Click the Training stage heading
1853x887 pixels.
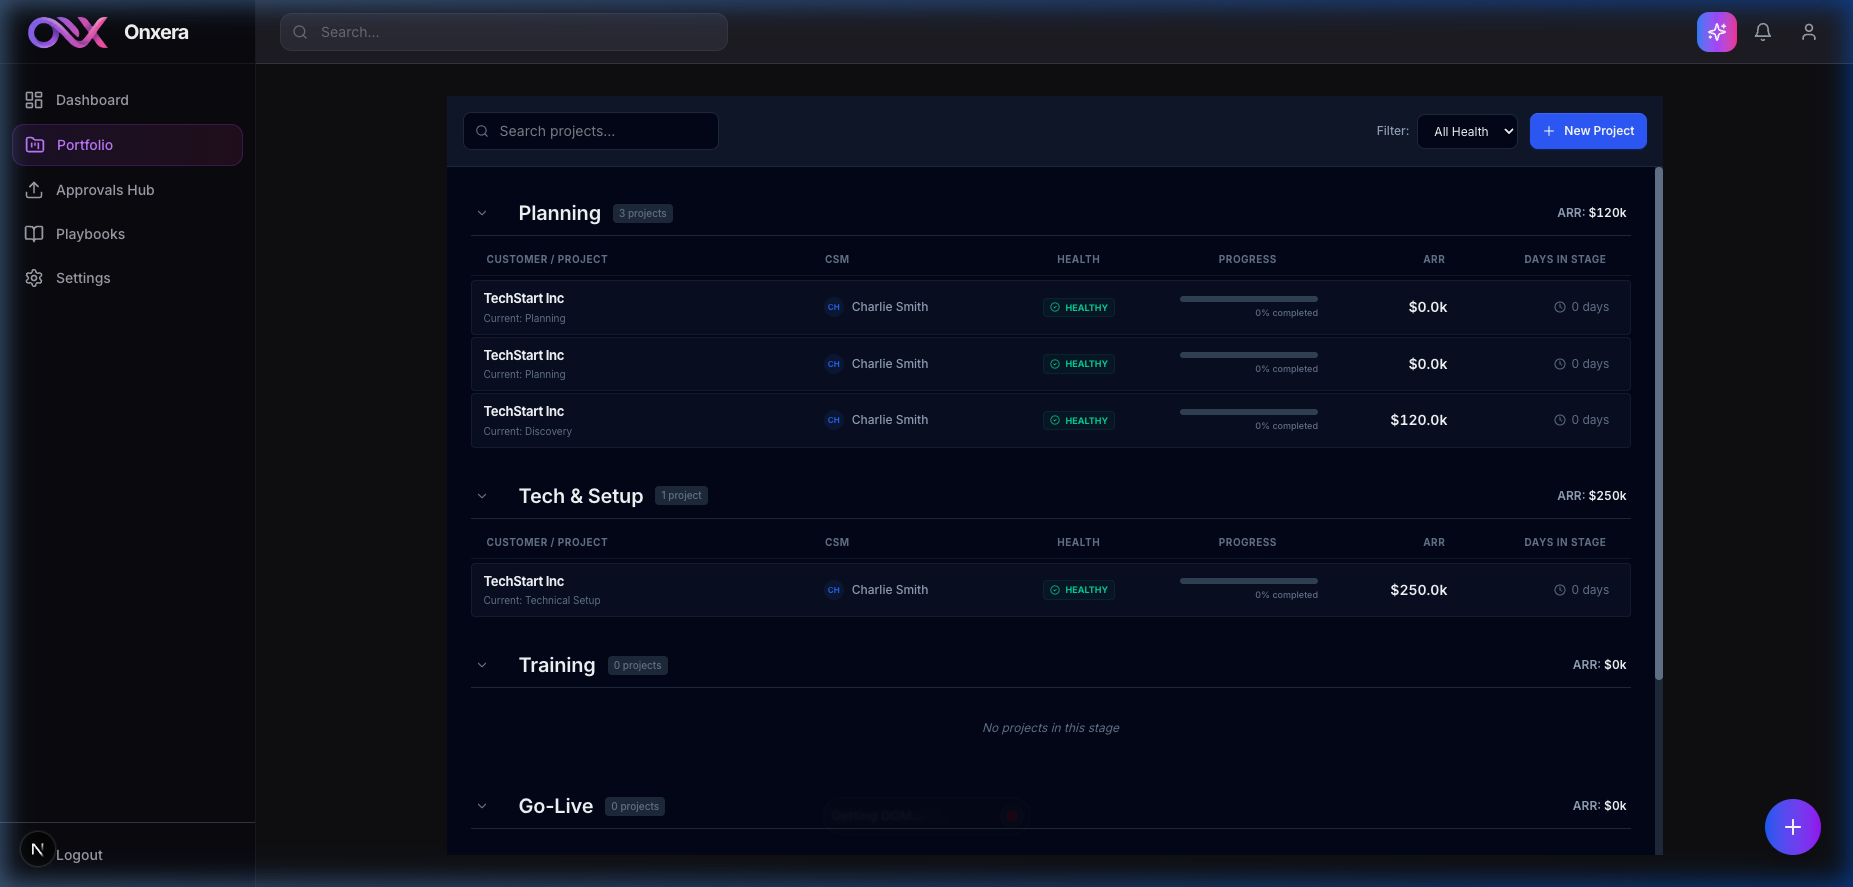coord(556,665)
